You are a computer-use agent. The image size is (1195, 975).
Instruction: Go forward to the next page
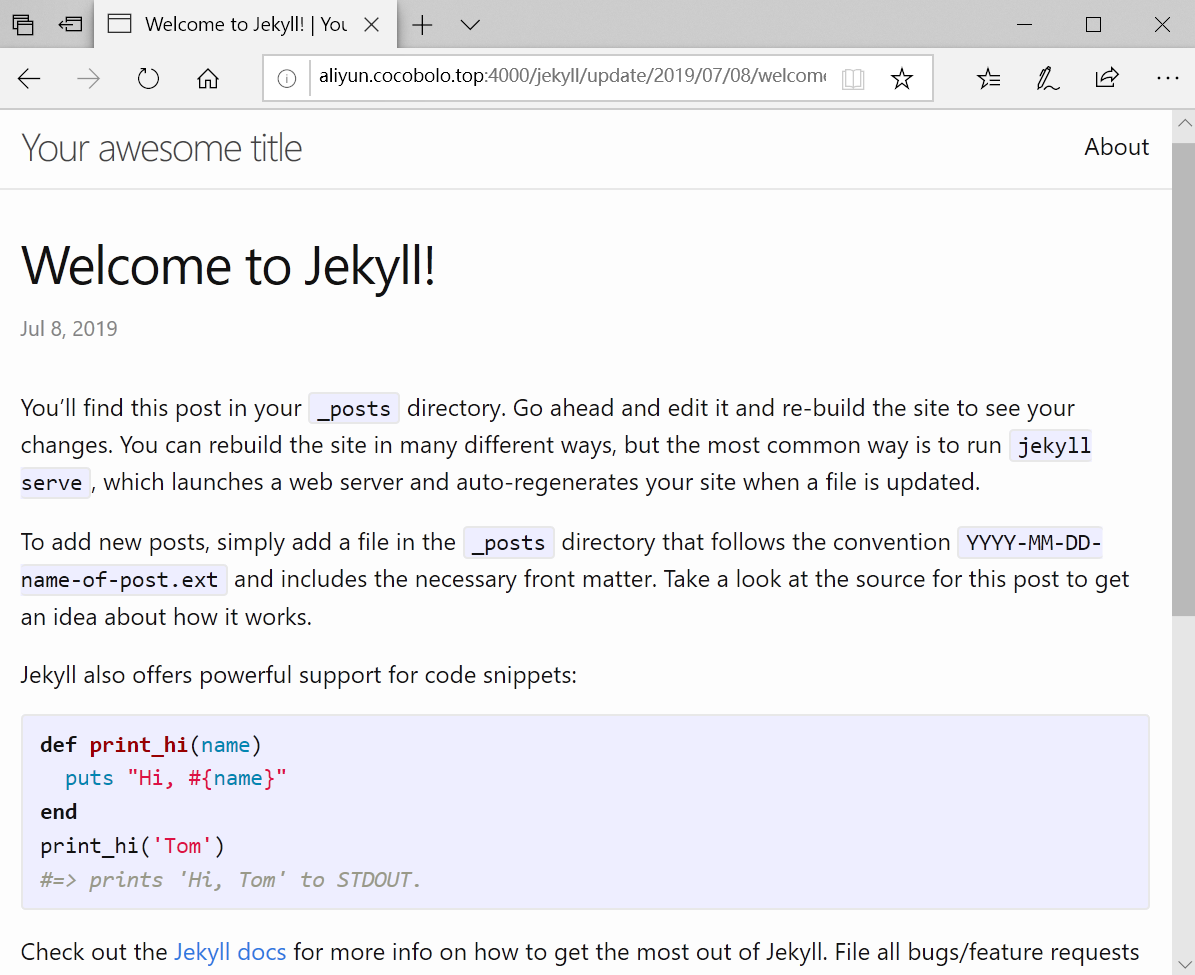[x=88, y=78]
